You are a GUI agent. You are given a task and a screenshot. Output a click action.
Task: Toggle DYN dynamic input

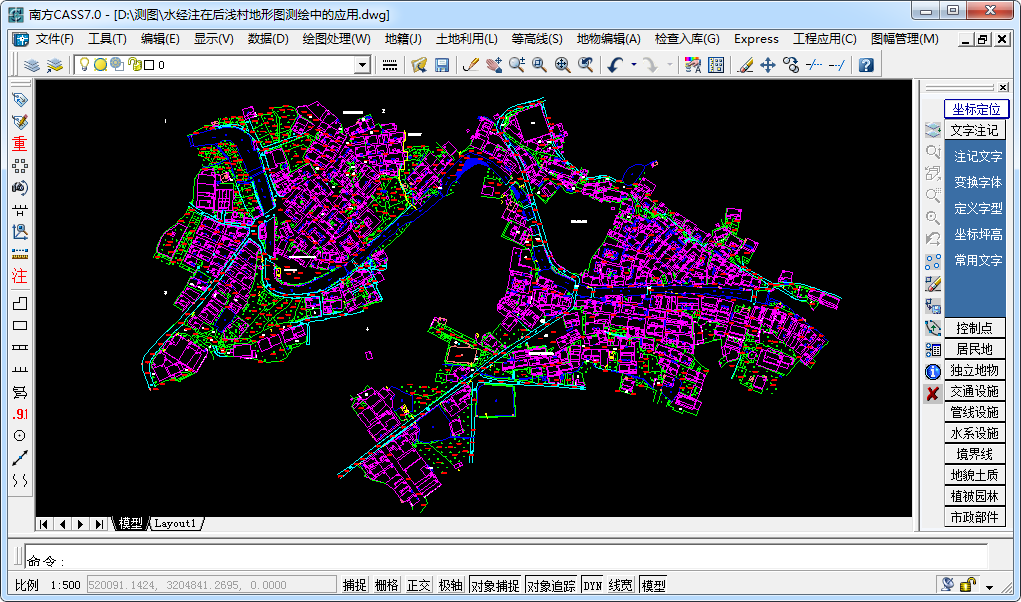(593, 585)
